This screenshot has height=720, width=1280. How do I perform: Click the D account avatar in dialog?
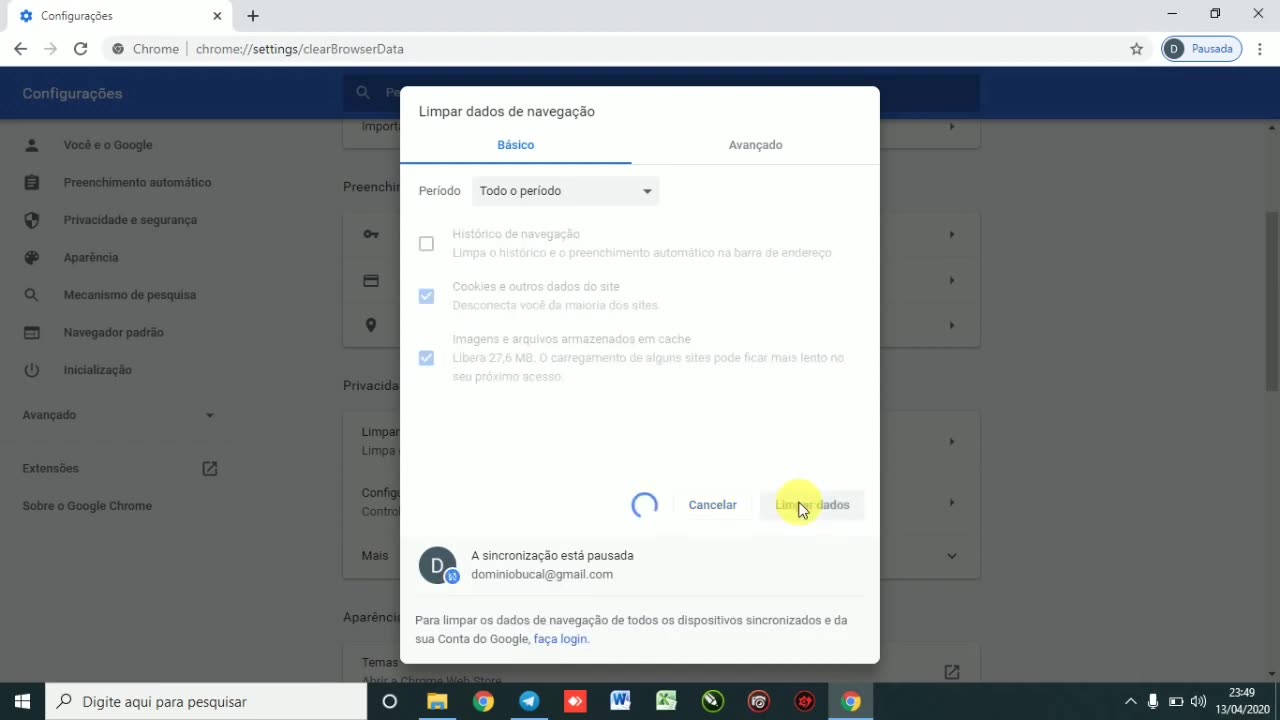tap(437, 565)
